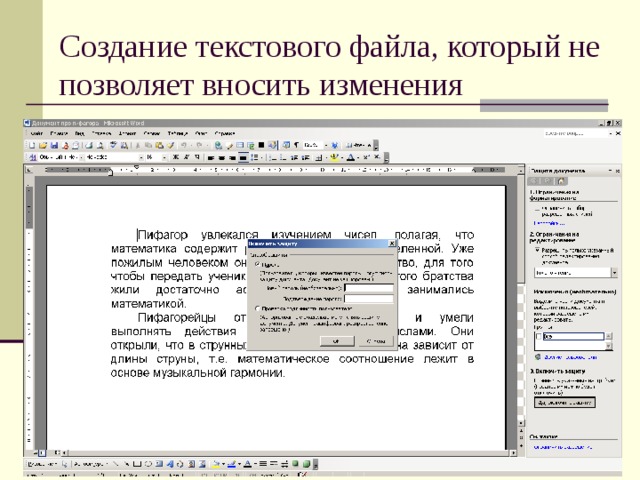Check the Everyone group checkbox
This screenshot has width=640, height=480.
pos(539,336)
